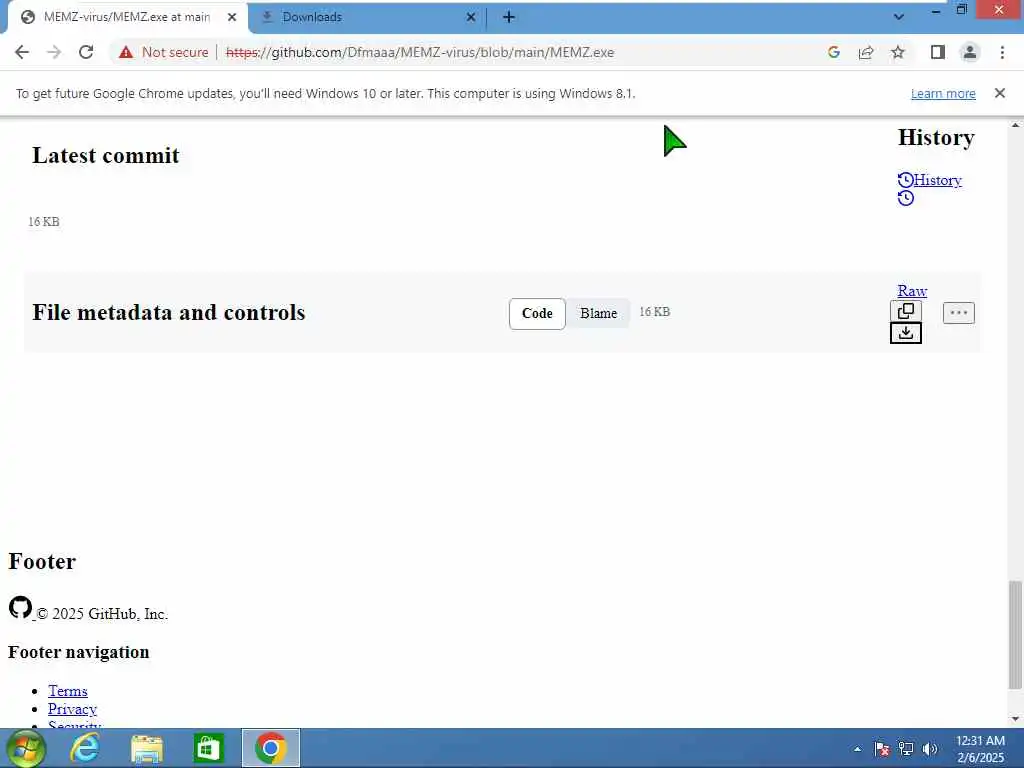This screenshot has width=1024, height=768.
Task: Open the Windows Store taskbar icon
Action: [208, 748]
